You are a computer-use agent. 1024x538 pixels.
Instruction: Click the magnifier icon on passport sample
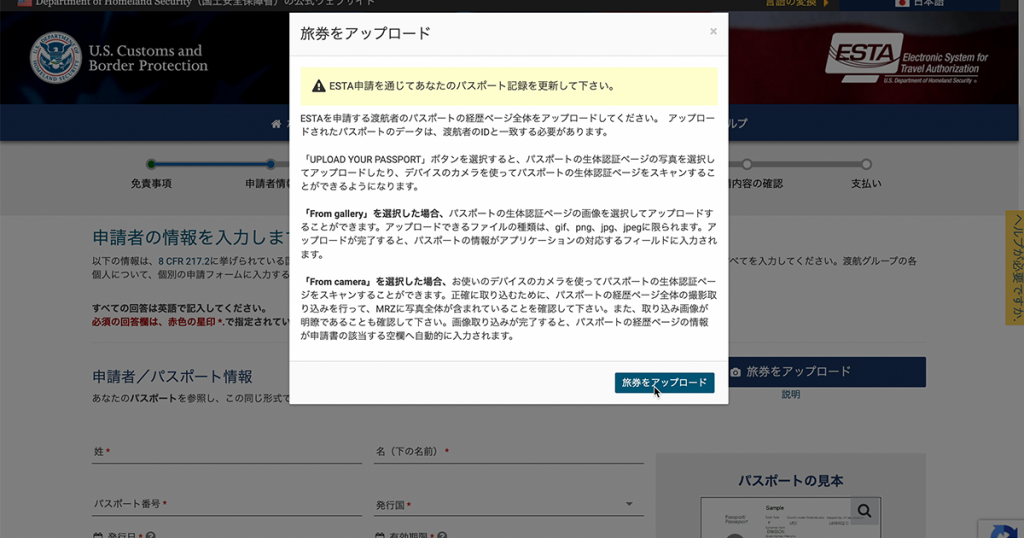click(x=864, y=511)
